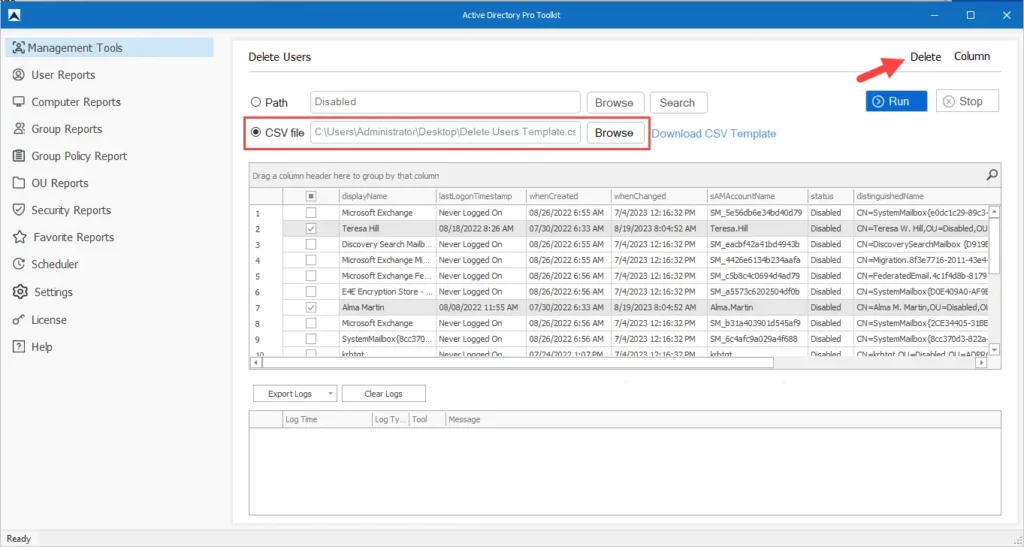Open Settings gear icon
The height and width of the screenshot is (547, 1024).
(x=20, y=292)
